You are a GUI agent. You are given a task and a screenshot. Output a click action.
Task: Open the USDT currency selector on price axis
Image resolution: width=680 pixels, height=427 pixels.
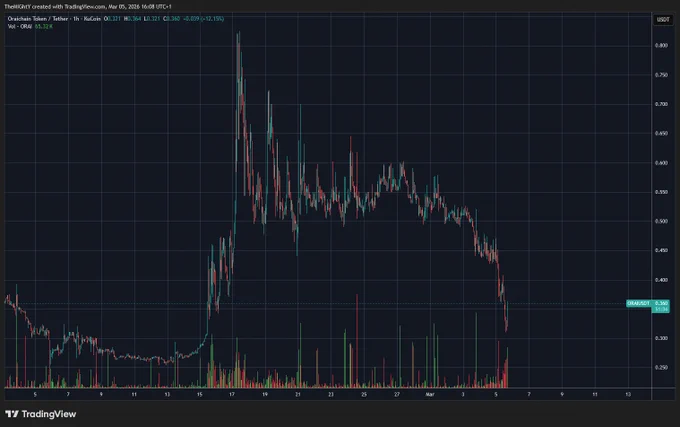click(x=663, y=20)
